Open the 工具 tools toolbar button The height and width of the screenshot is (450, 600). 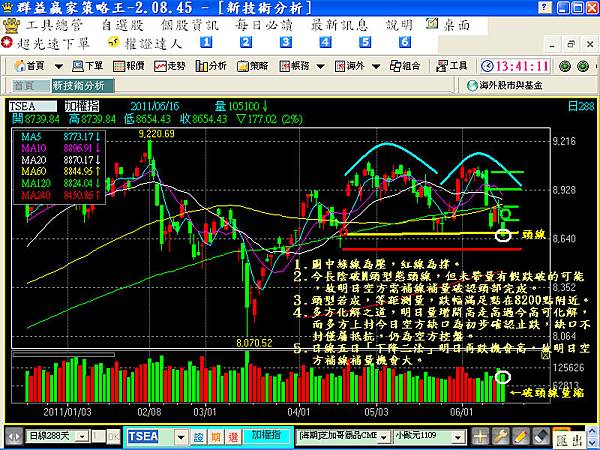click(x=452, y=66)
